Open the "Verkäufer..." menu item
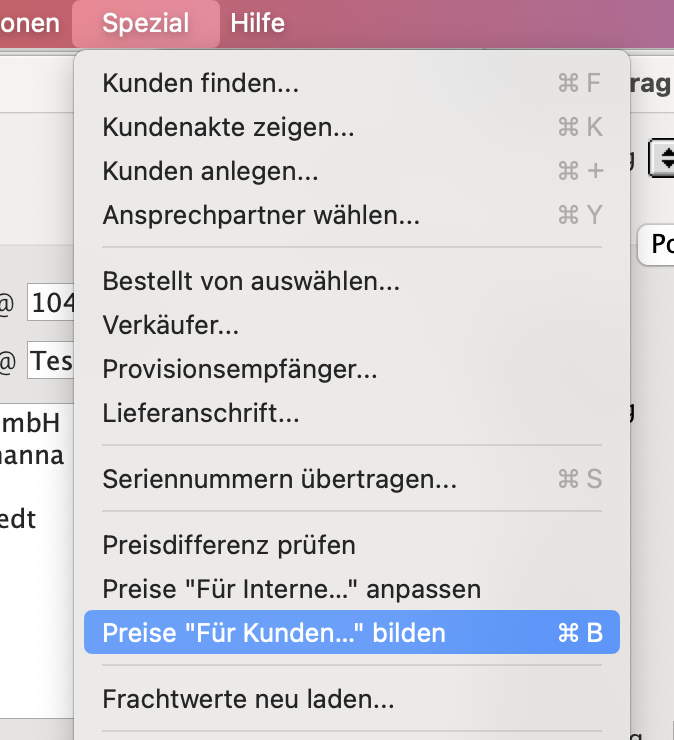Image resolution: width=674 pixels, height=740 pixels. pyautogui.click(x=170, y=325)
